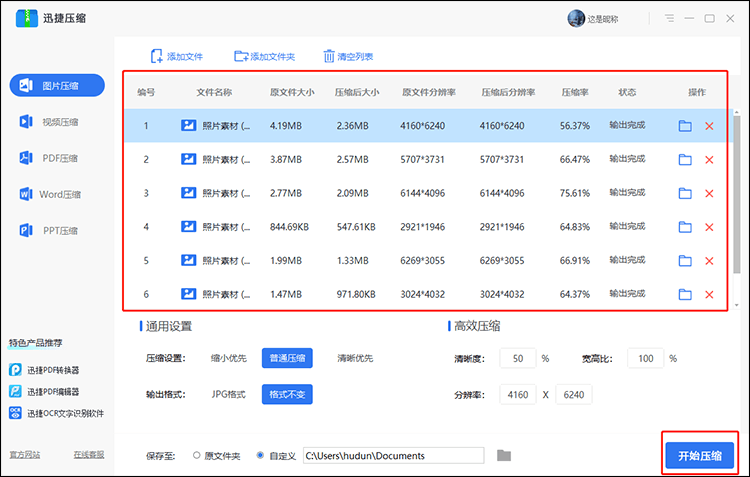750x477 pixels.
Task: Select JPG格式 output format
Action: 230,395
